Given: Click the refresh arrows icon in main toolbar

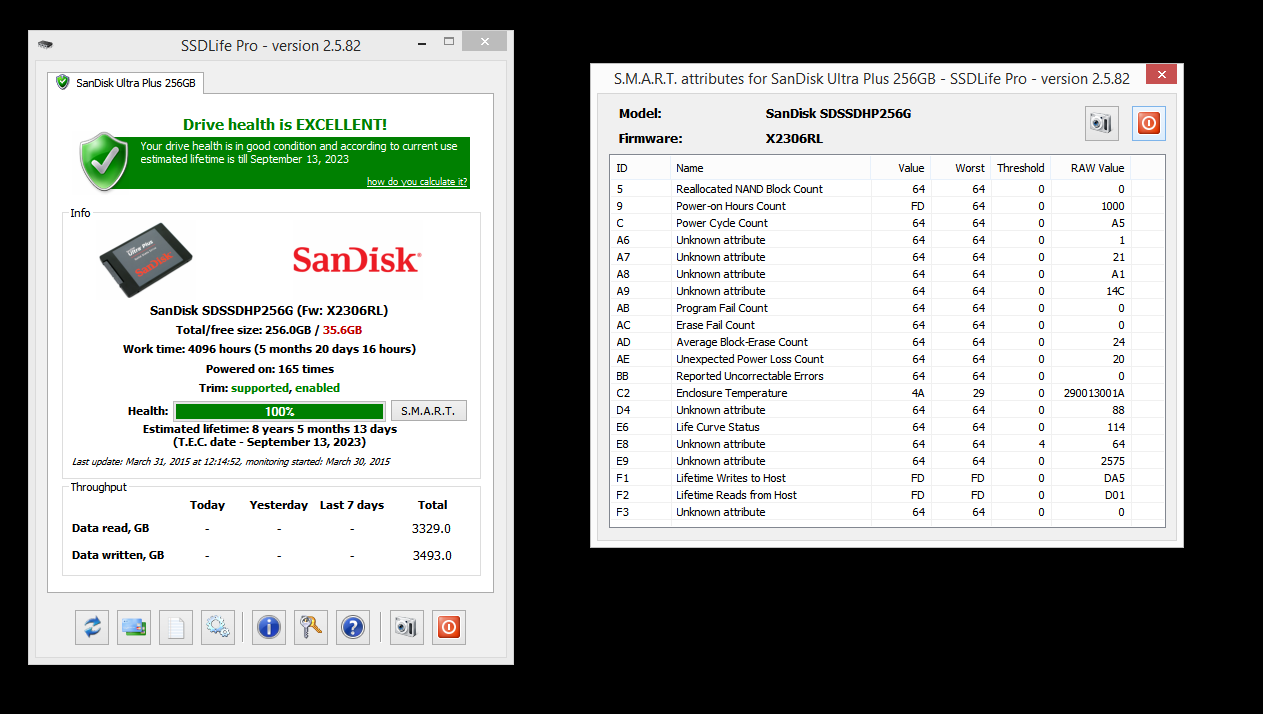Looking at the screenshot, I should pos(92,627).
